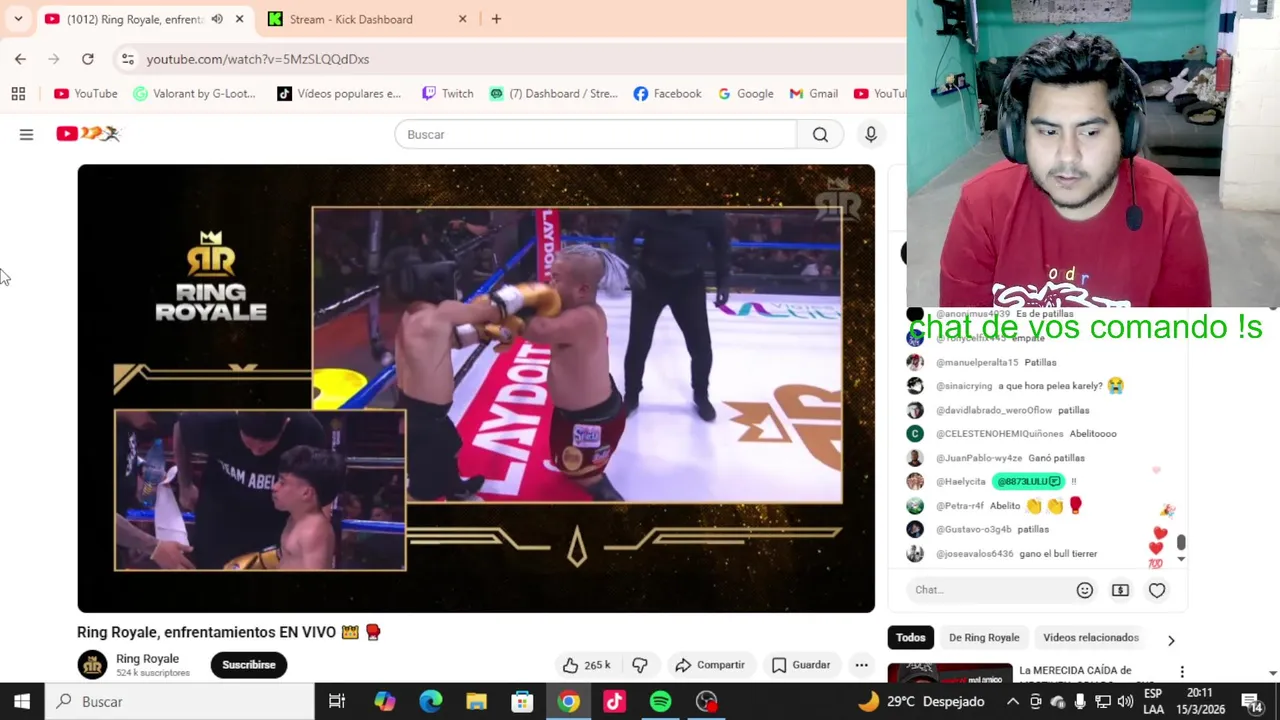Open Ring Royale channel avatar
Screen dimensions: 1280x720
pyautogui.click(x=93, y=665)
